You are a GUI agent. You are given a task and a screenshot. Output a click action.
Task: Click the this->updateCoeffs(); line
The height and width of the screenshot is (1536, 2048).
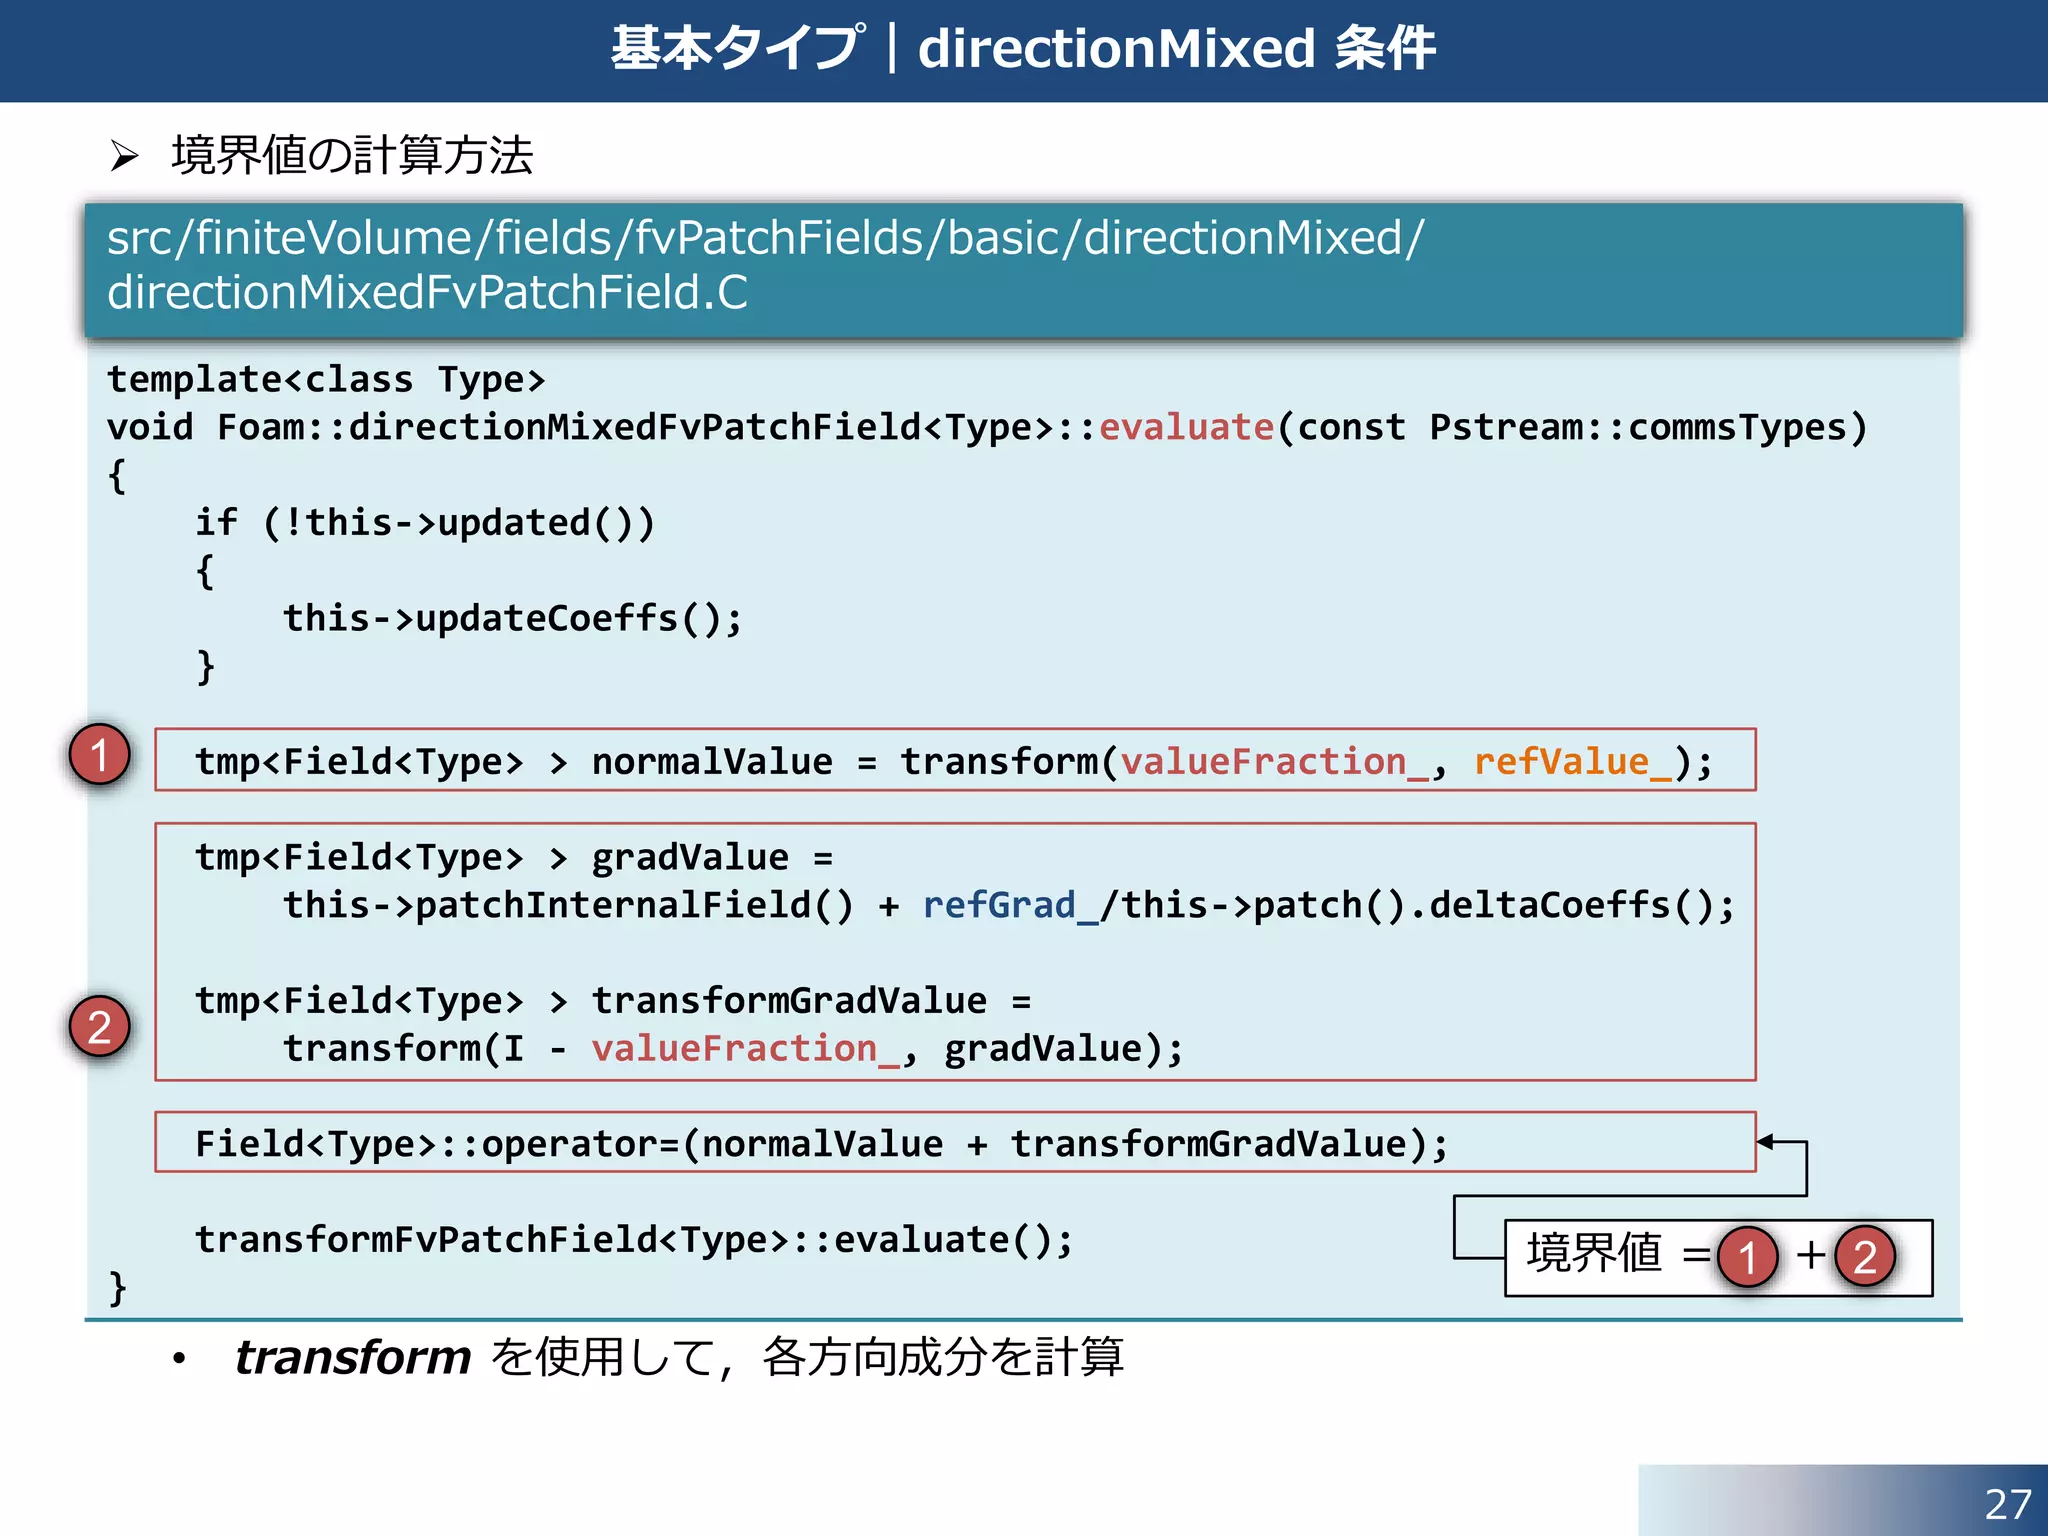(512, 619)
